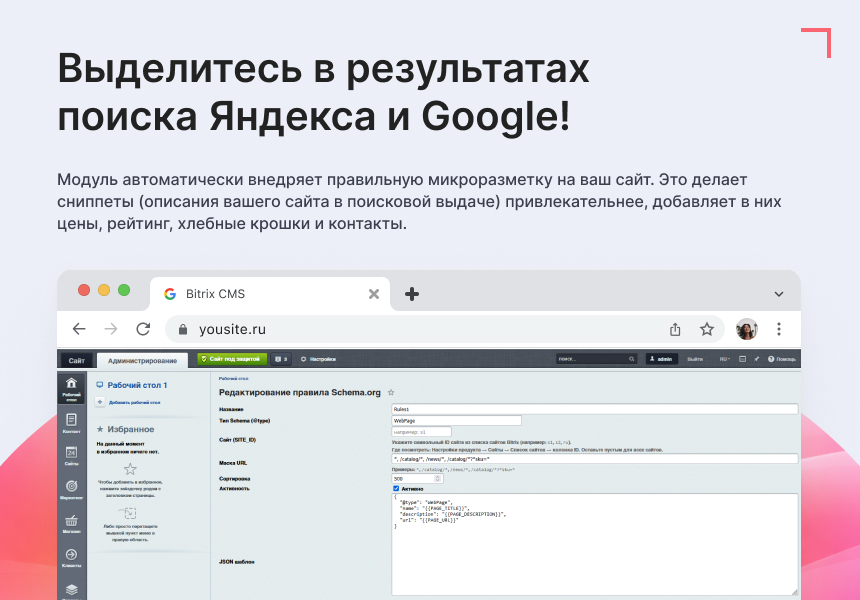This screenshot has width=860, height=600.
Task: Click the panel window icon beside RU
Action: 742,359
